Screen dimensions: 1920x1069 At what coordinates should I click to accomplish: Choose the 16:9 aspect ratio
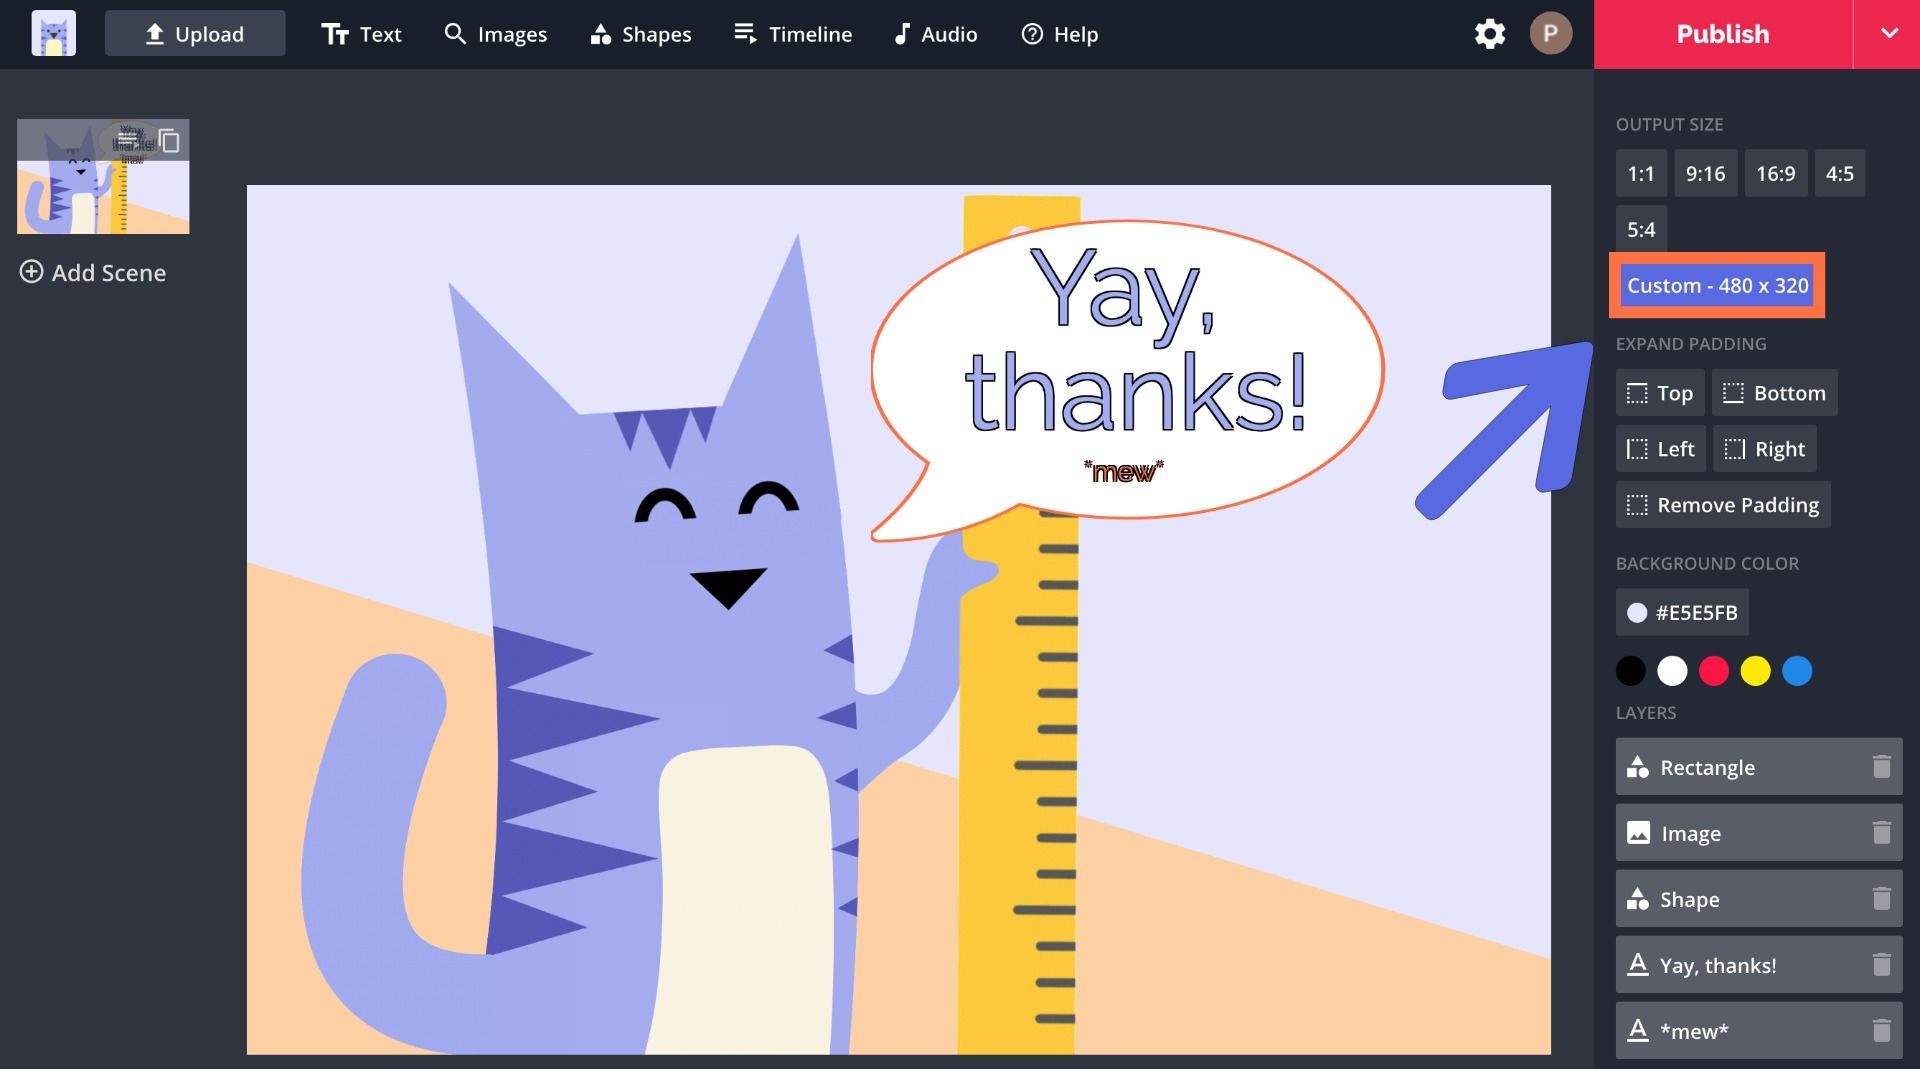(1775, 174)
